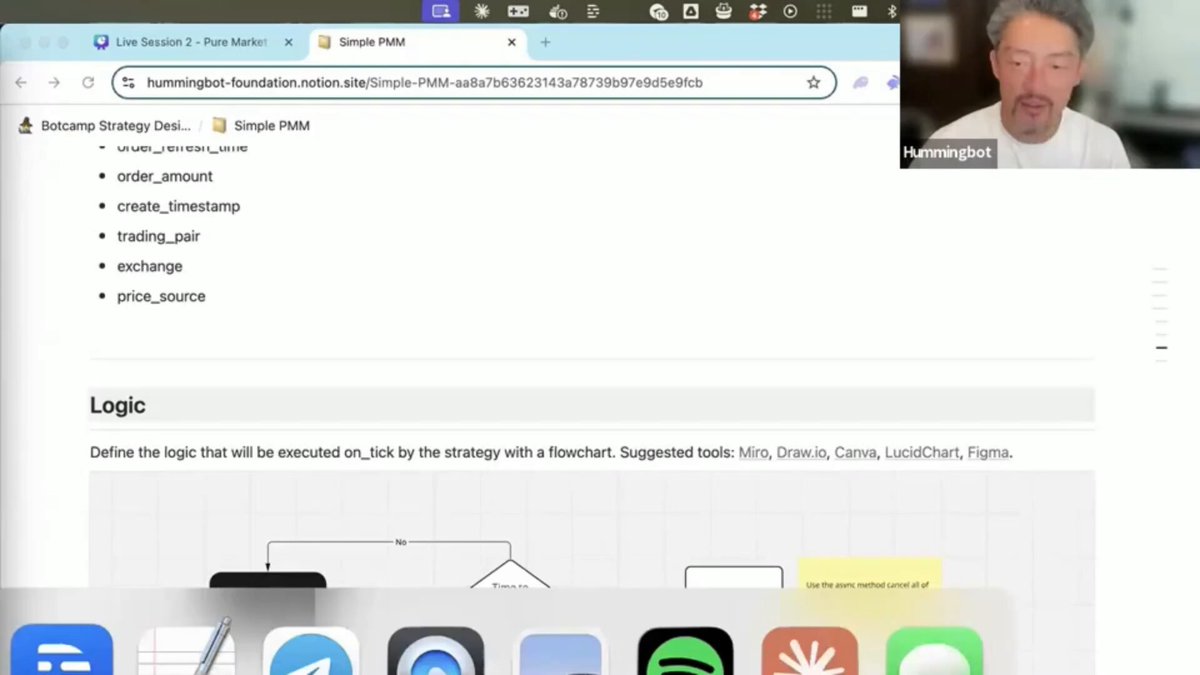Click the 'No' label in flowchart
This screenshot has height=675, width=1200.
tap(401, 542)
